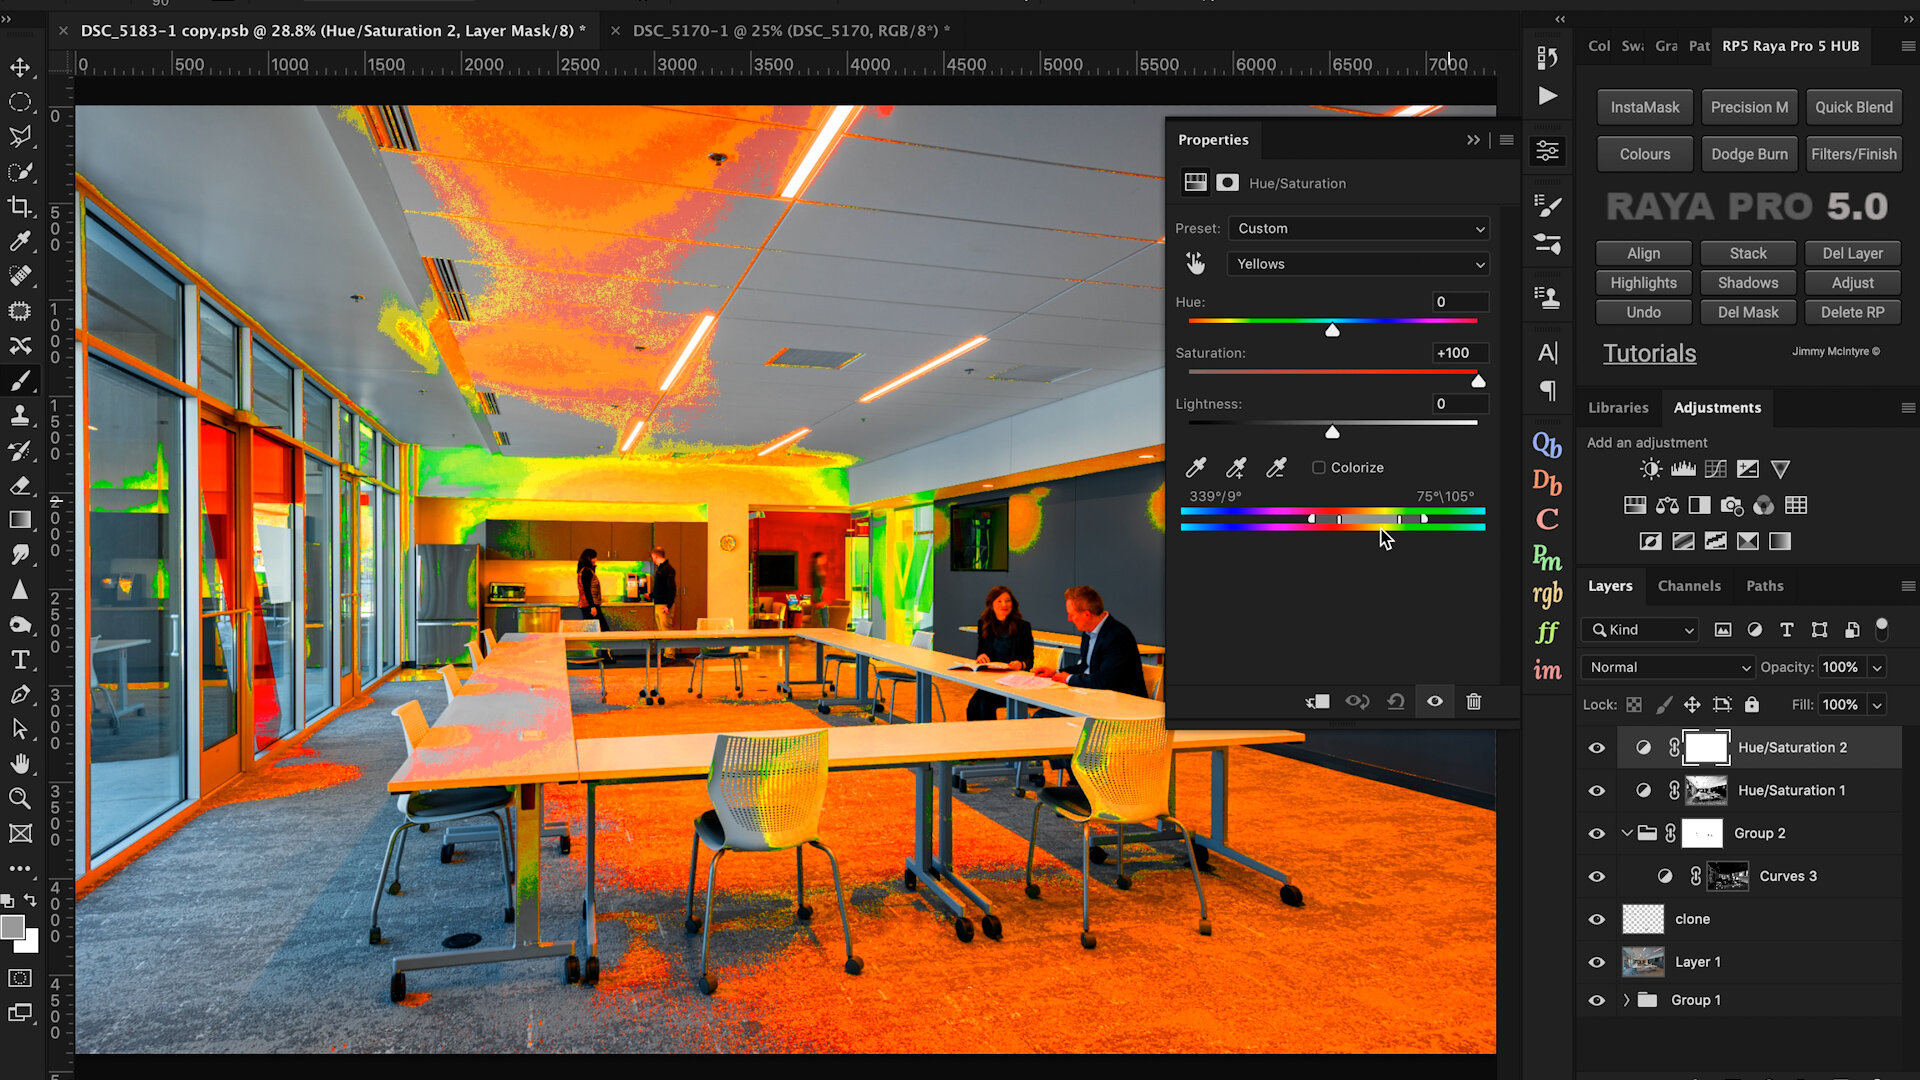Select the Clone Stamp tool
The width and height of the screenshot is (1920, 1080).
pyautogui.click(x=20, y=416)
